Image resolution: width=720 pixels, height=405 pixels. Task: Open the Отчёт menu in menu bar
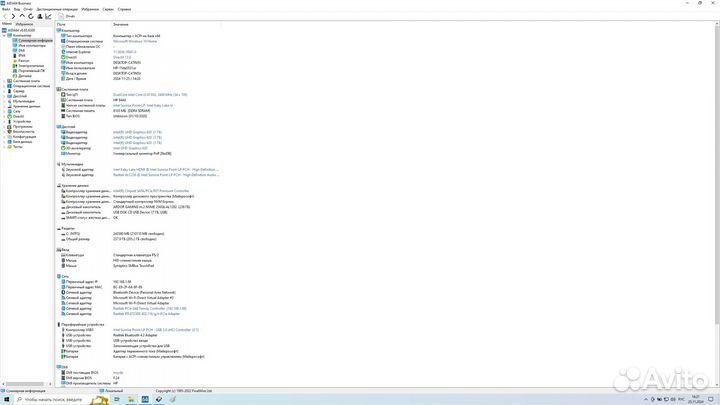[28, 9]
